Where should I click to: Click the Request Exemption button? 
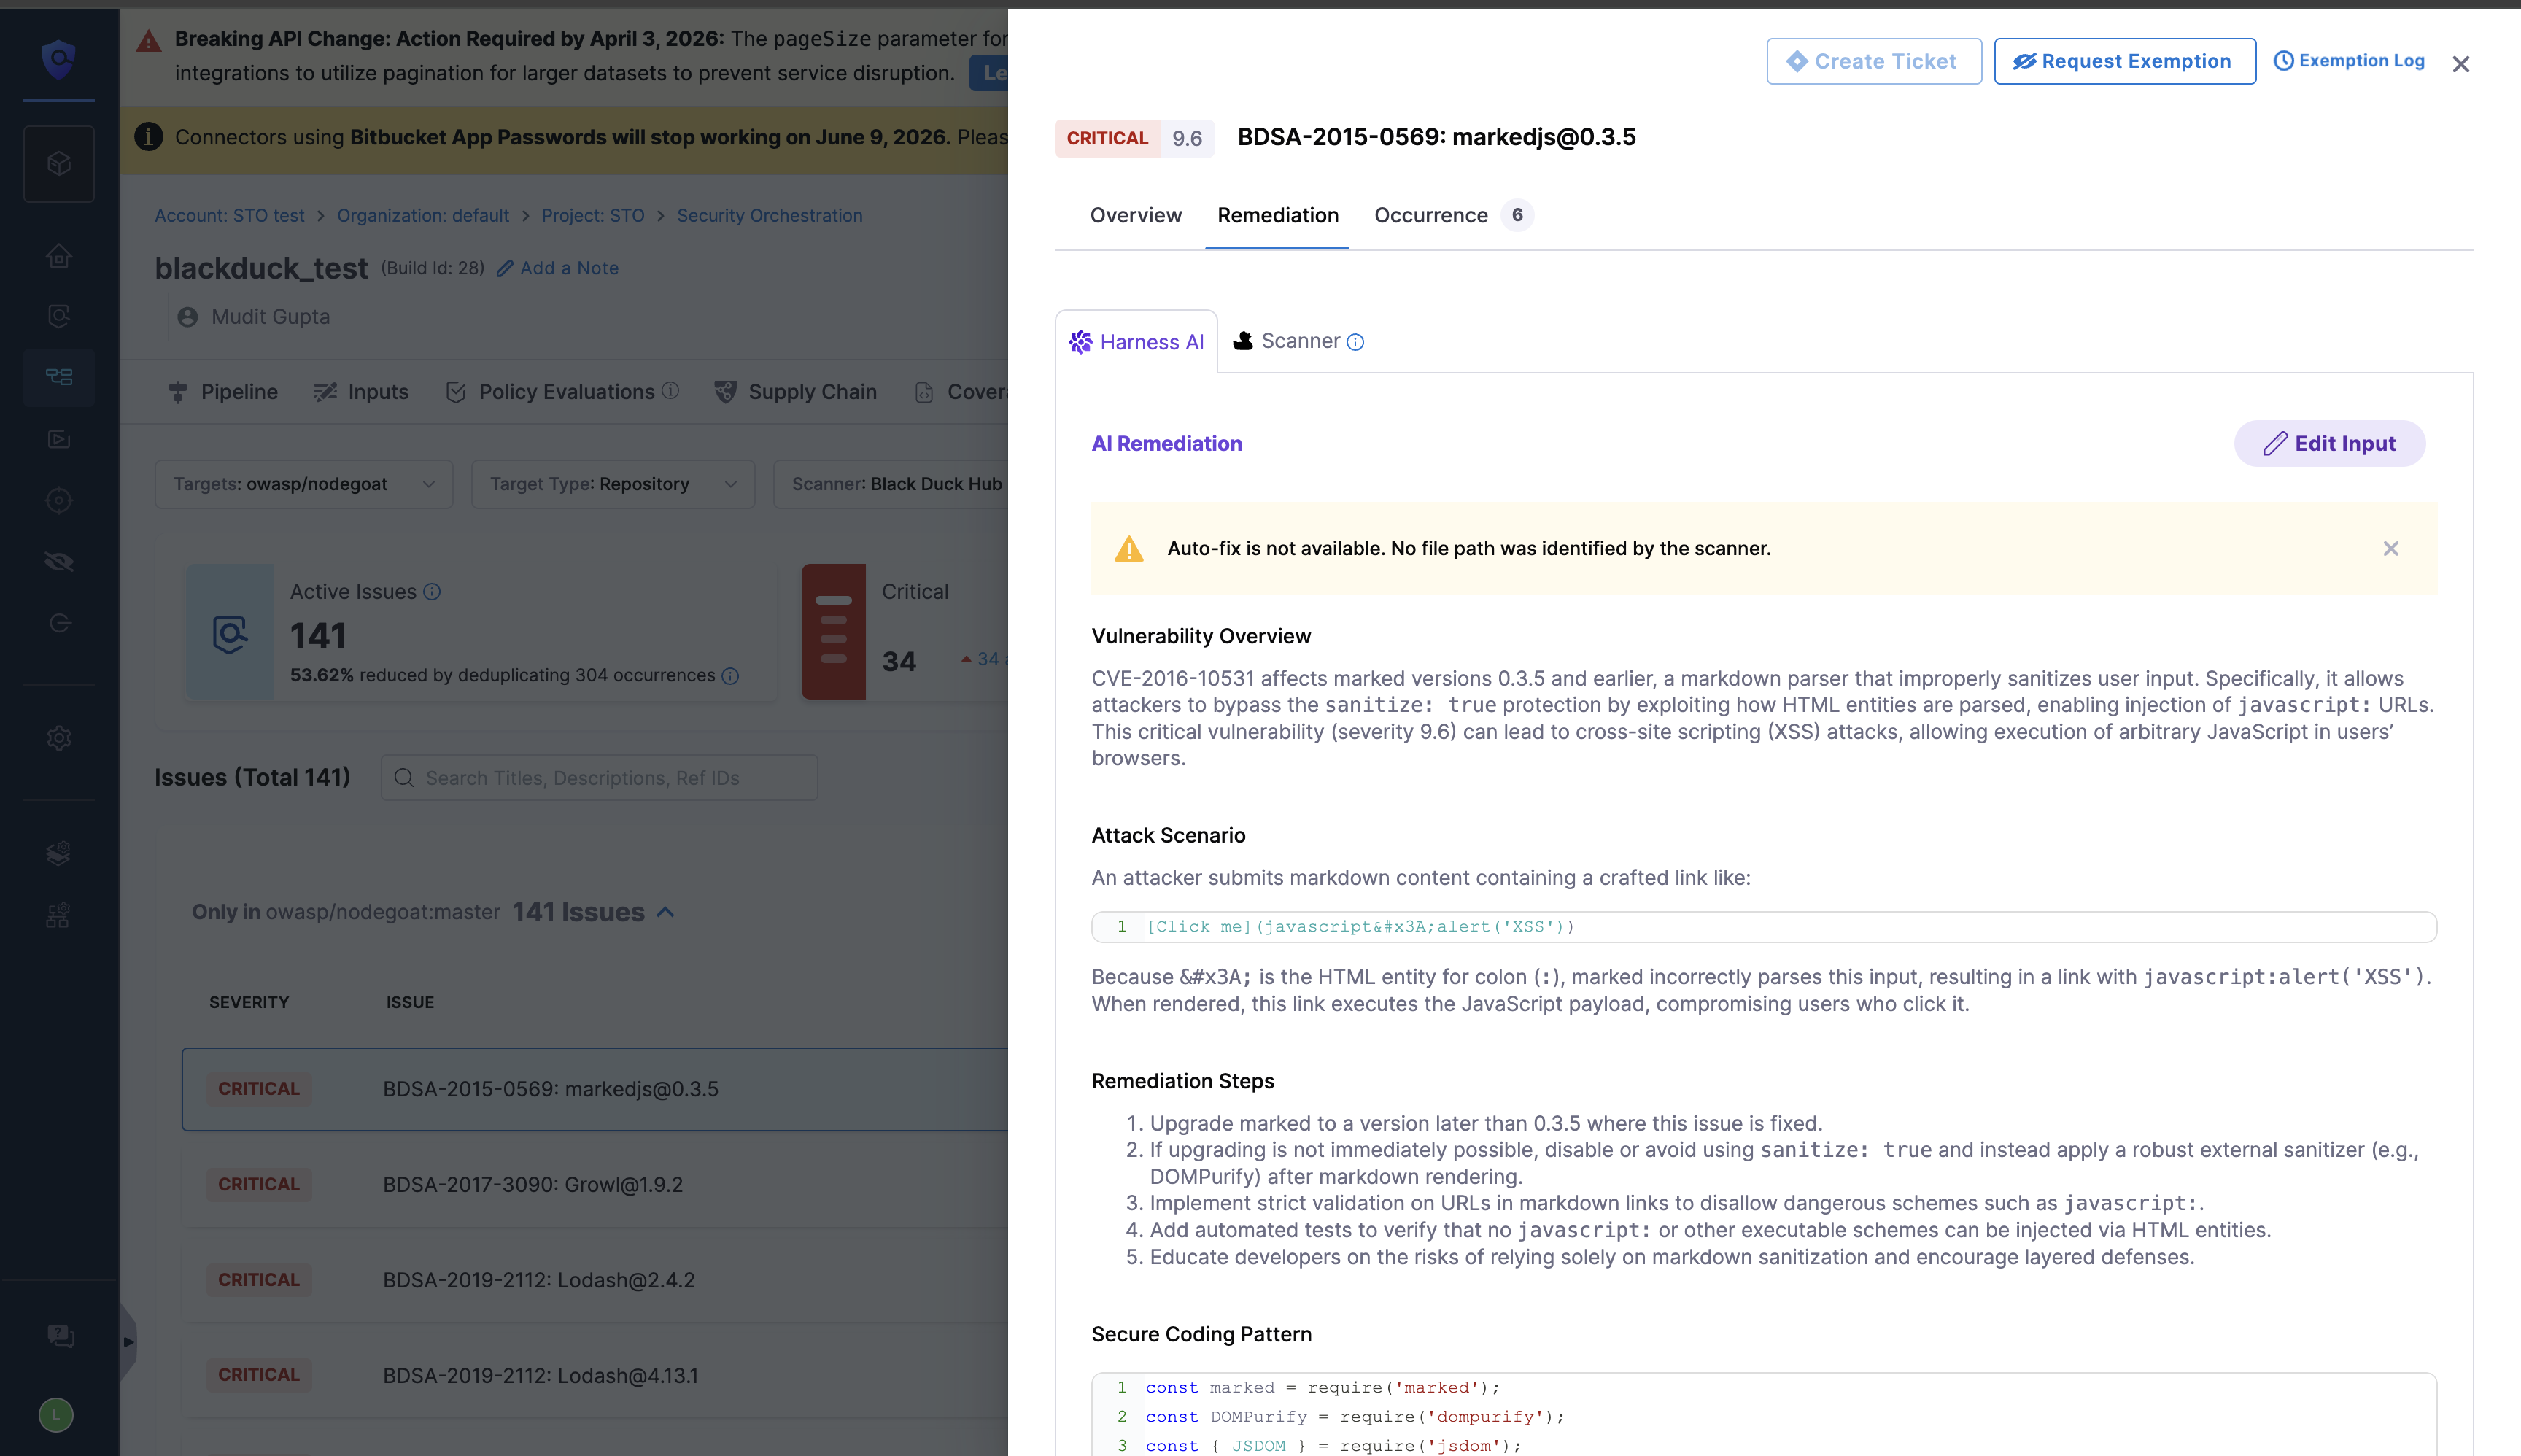point(2124,61)
